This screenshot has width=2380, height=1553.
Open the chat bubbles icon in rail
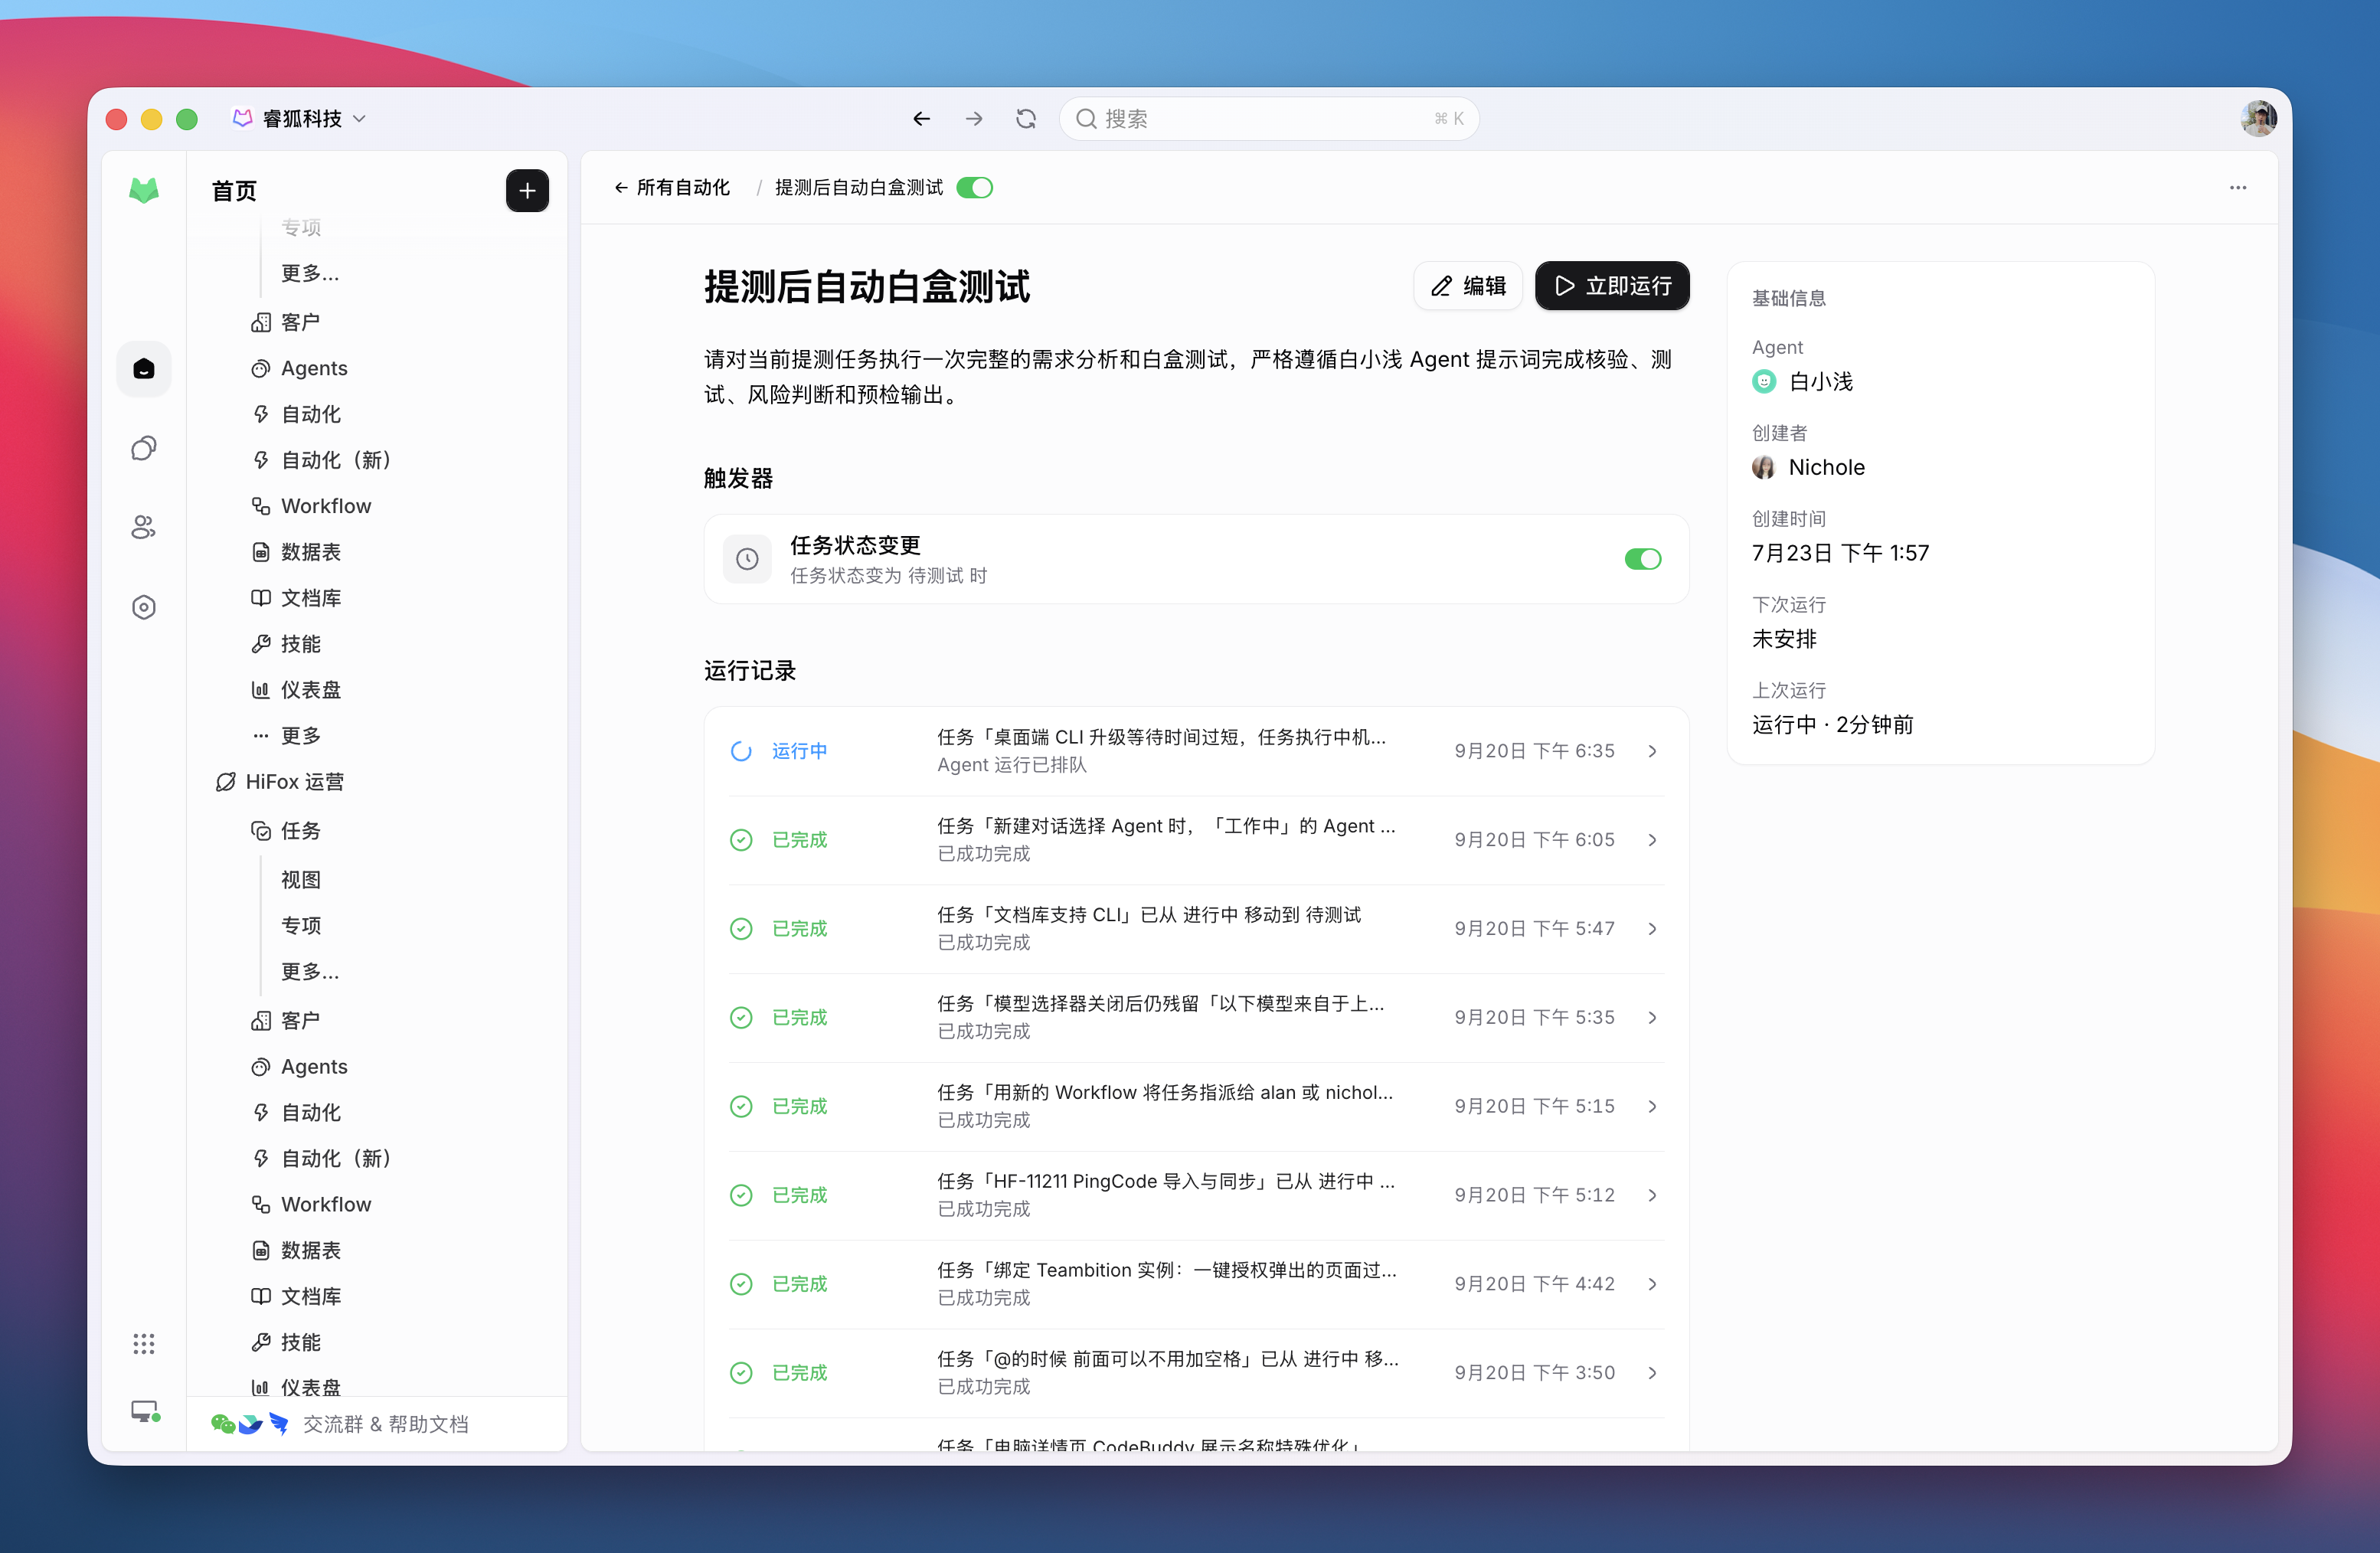click(144, 448)
